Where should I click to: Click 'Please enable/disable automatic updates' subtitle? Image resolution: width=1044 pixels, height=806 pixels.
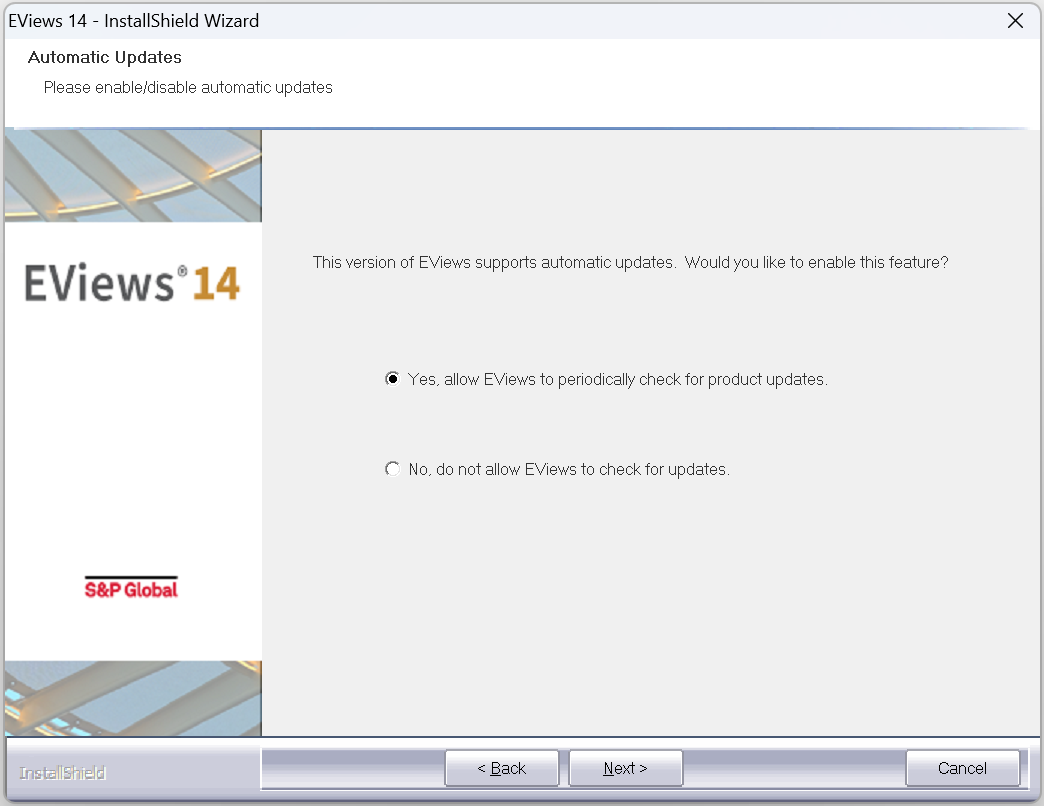(188, 87)
